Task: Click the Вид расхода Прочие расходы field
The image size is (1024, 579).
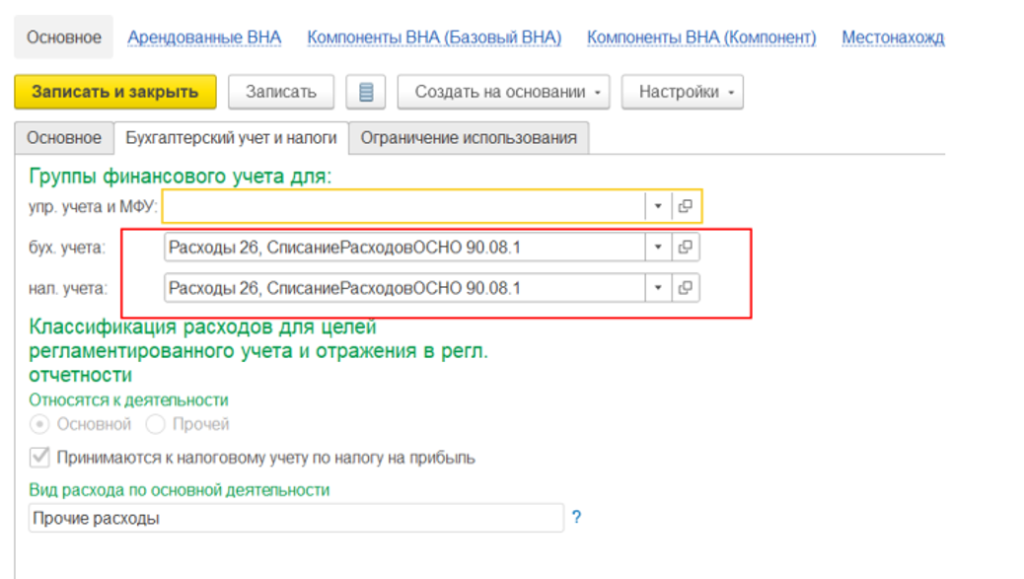Action: point(296,518)
